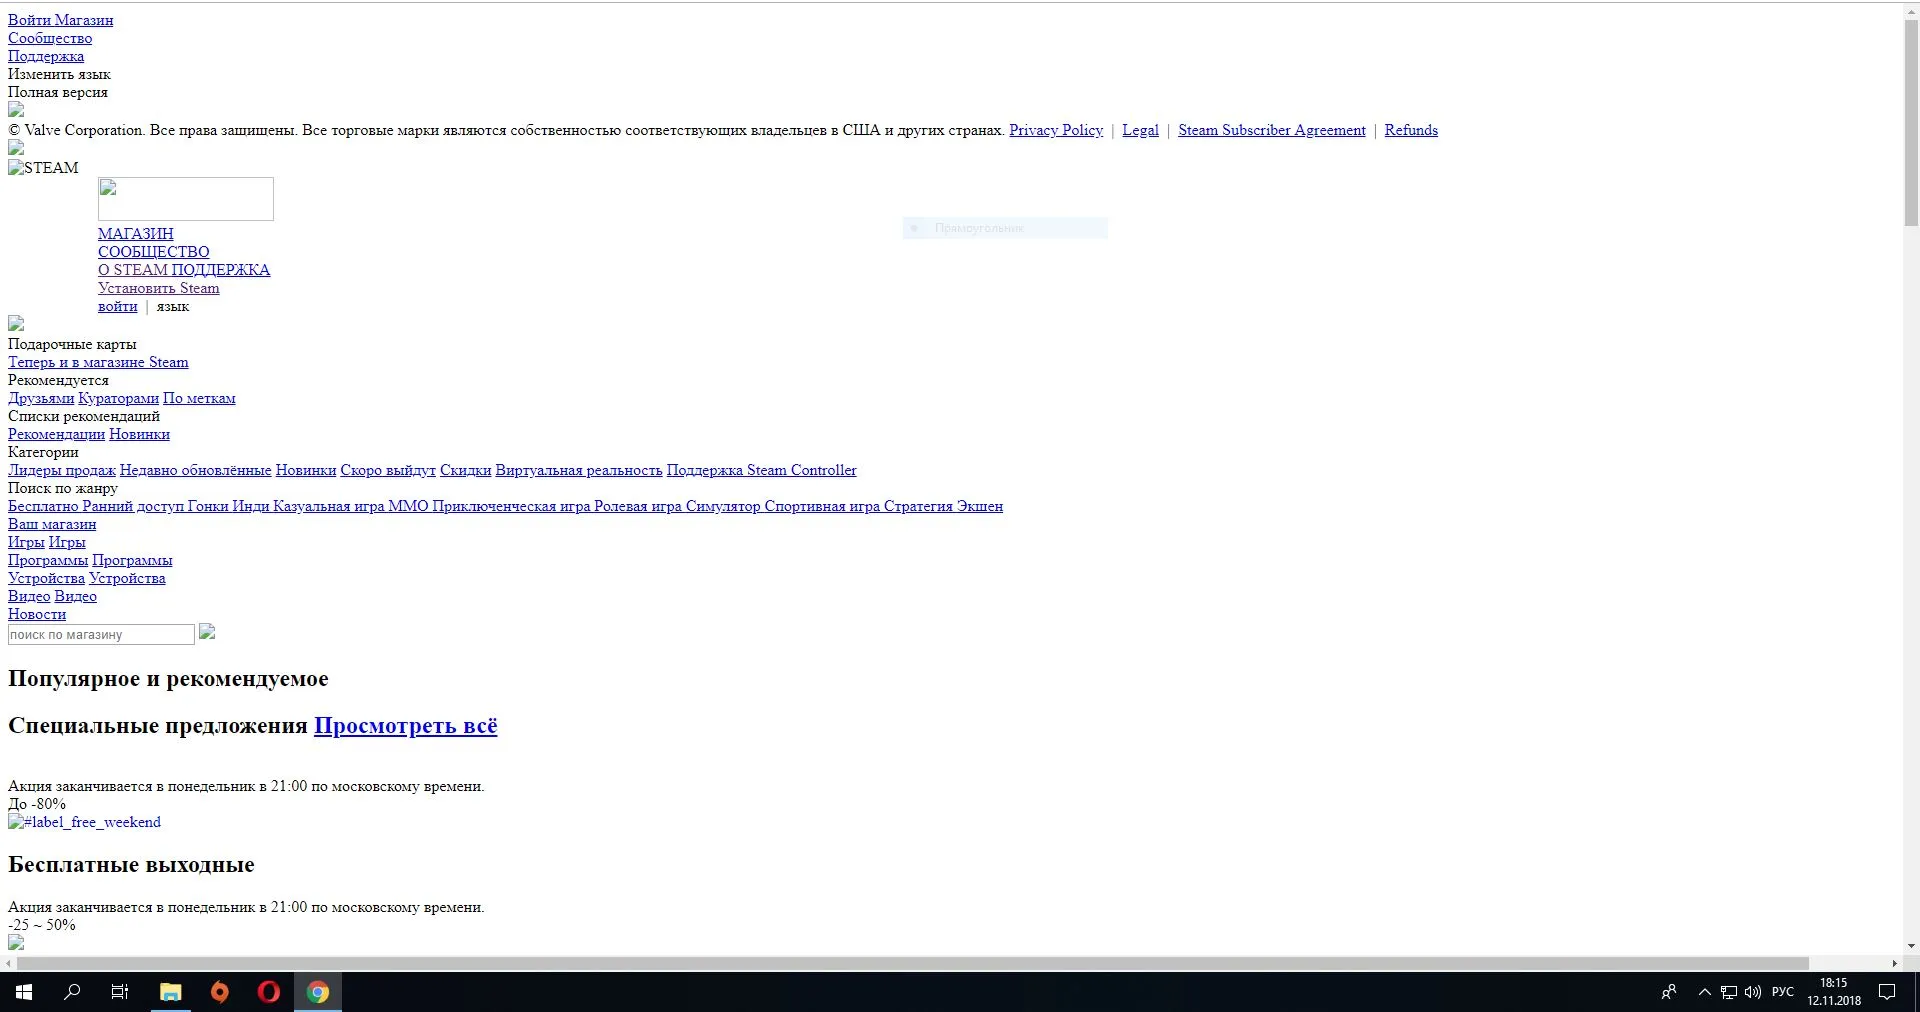Open Скоро выйдут category
Image resolution: width=1920 pixels, height=1012 pixels.
coord(388,470)
